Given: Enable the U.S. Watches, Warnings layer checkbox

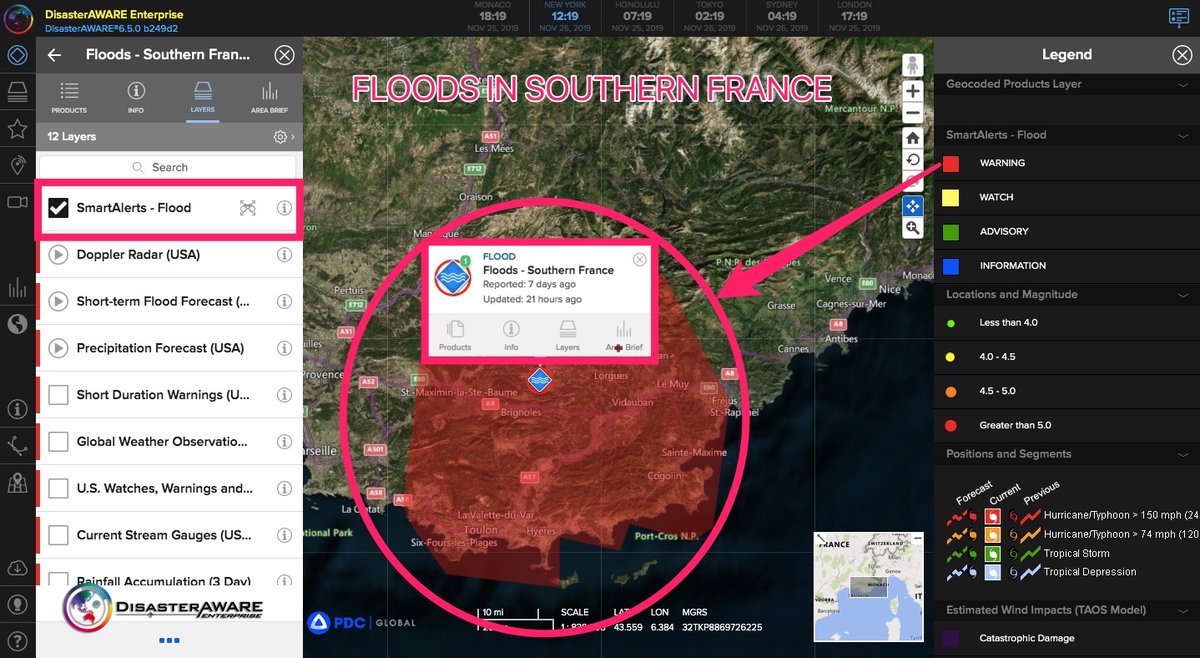Looking at the screenshot, I should click(x=58, y=489).
